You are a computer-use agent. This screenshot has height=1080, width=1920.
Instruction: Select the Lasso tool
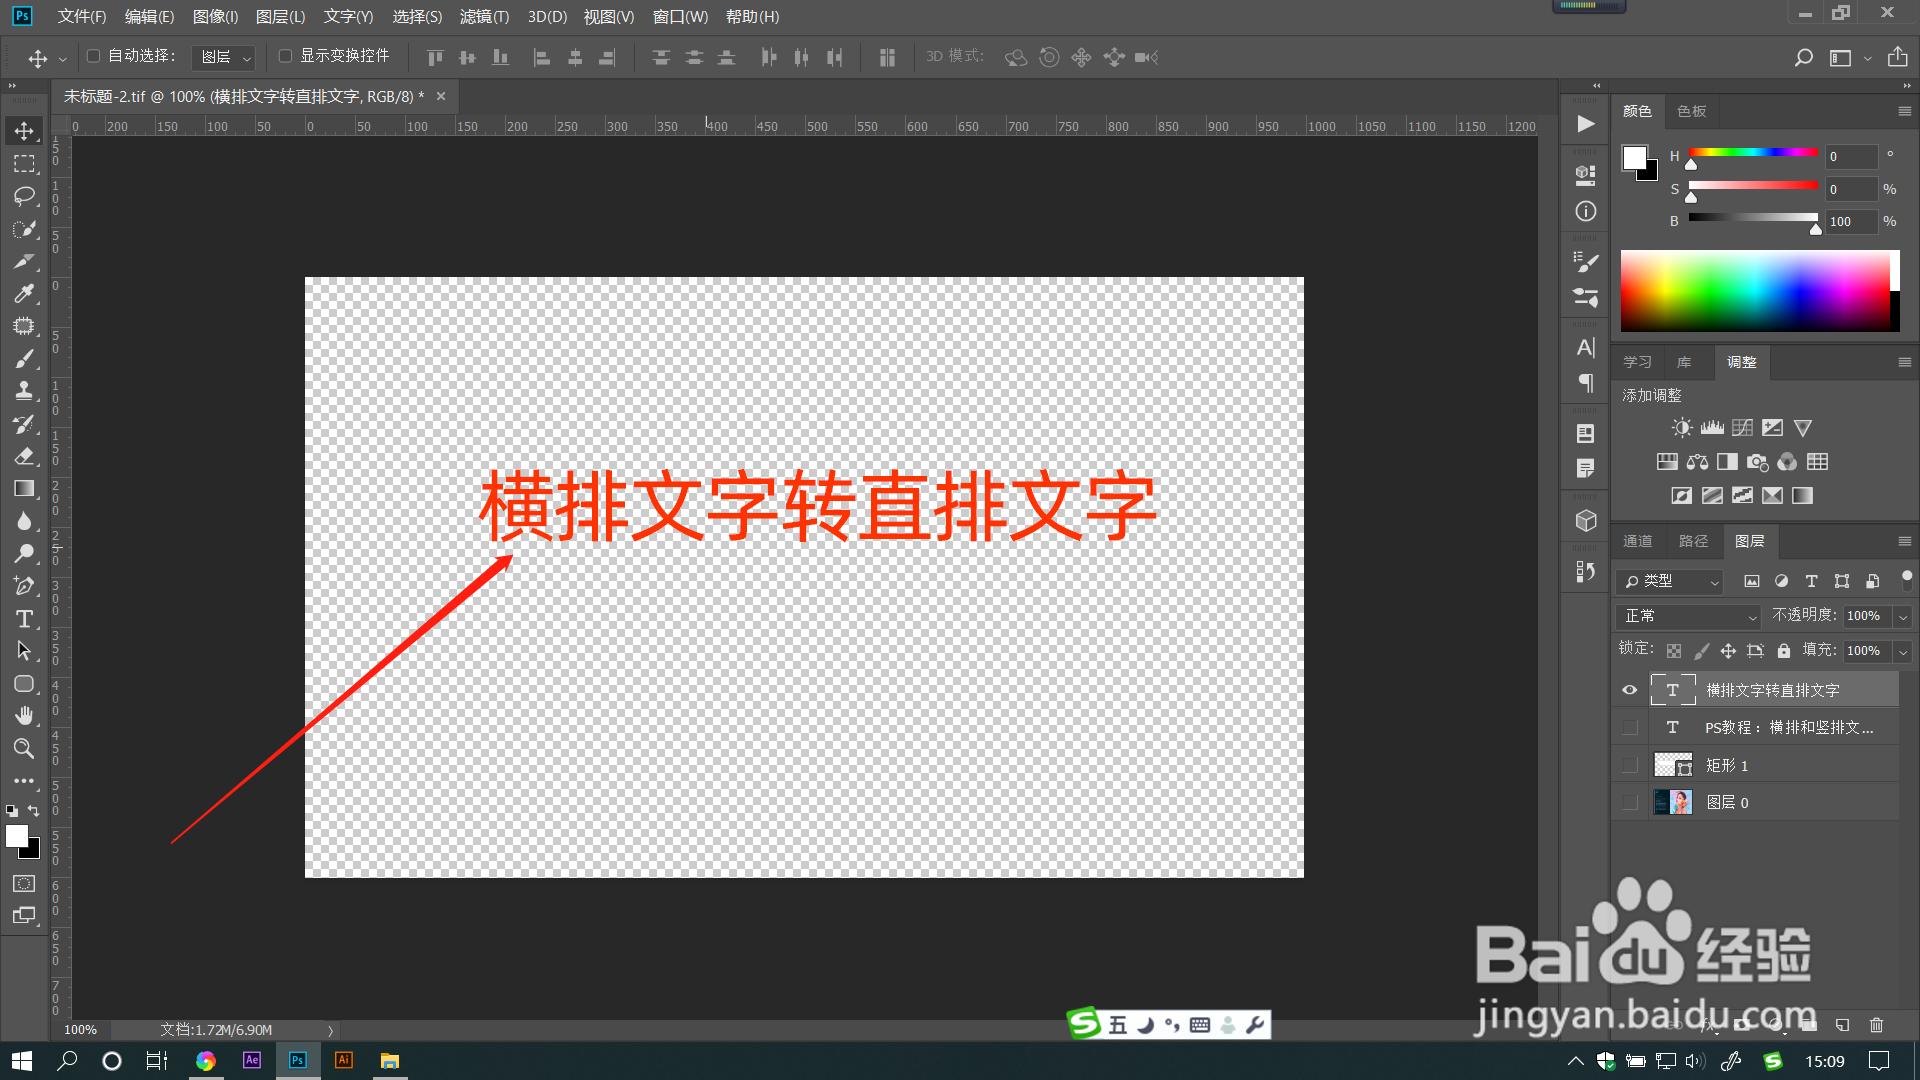pyautogui.click(x=24, y=196)
